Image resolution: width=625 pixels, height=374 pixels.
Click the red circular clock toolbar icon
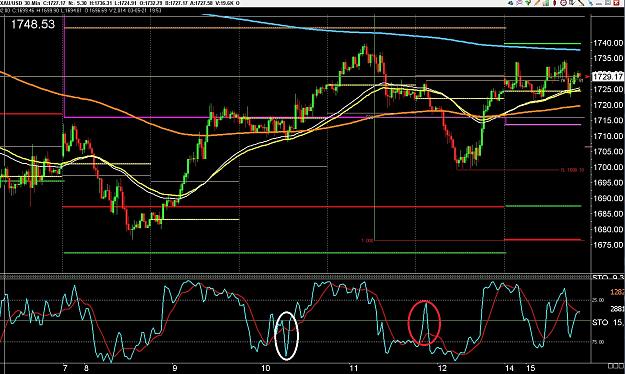tap(564, 3)
